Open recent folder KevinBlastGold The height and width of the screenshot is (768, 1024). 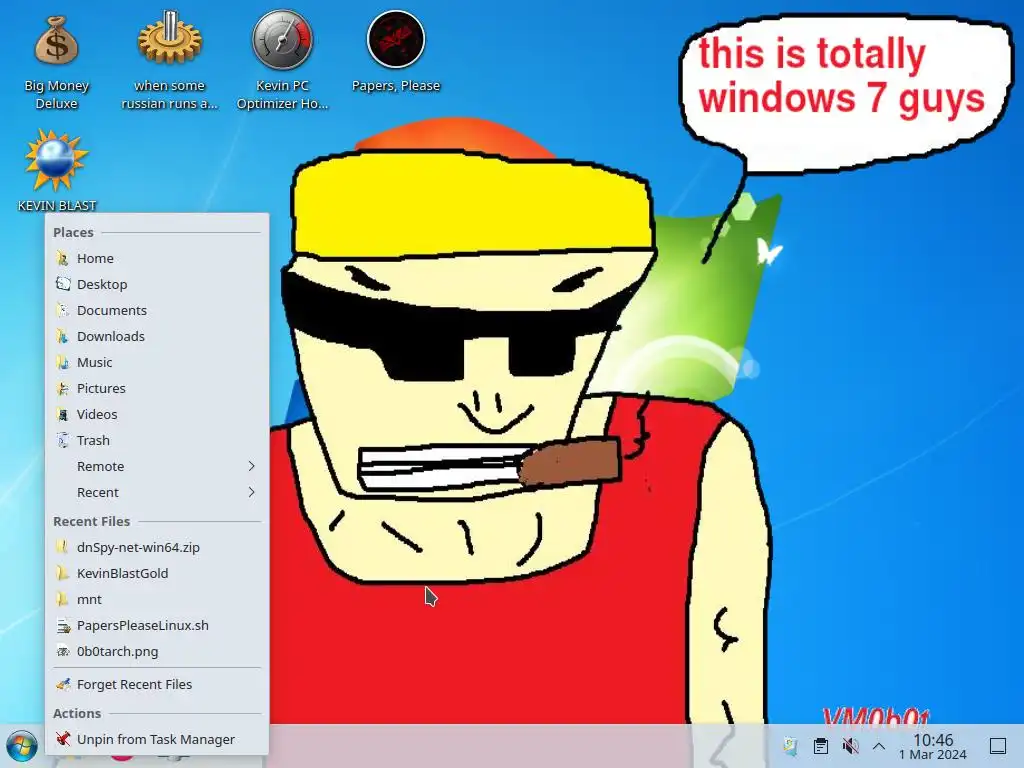coord(157,573)
